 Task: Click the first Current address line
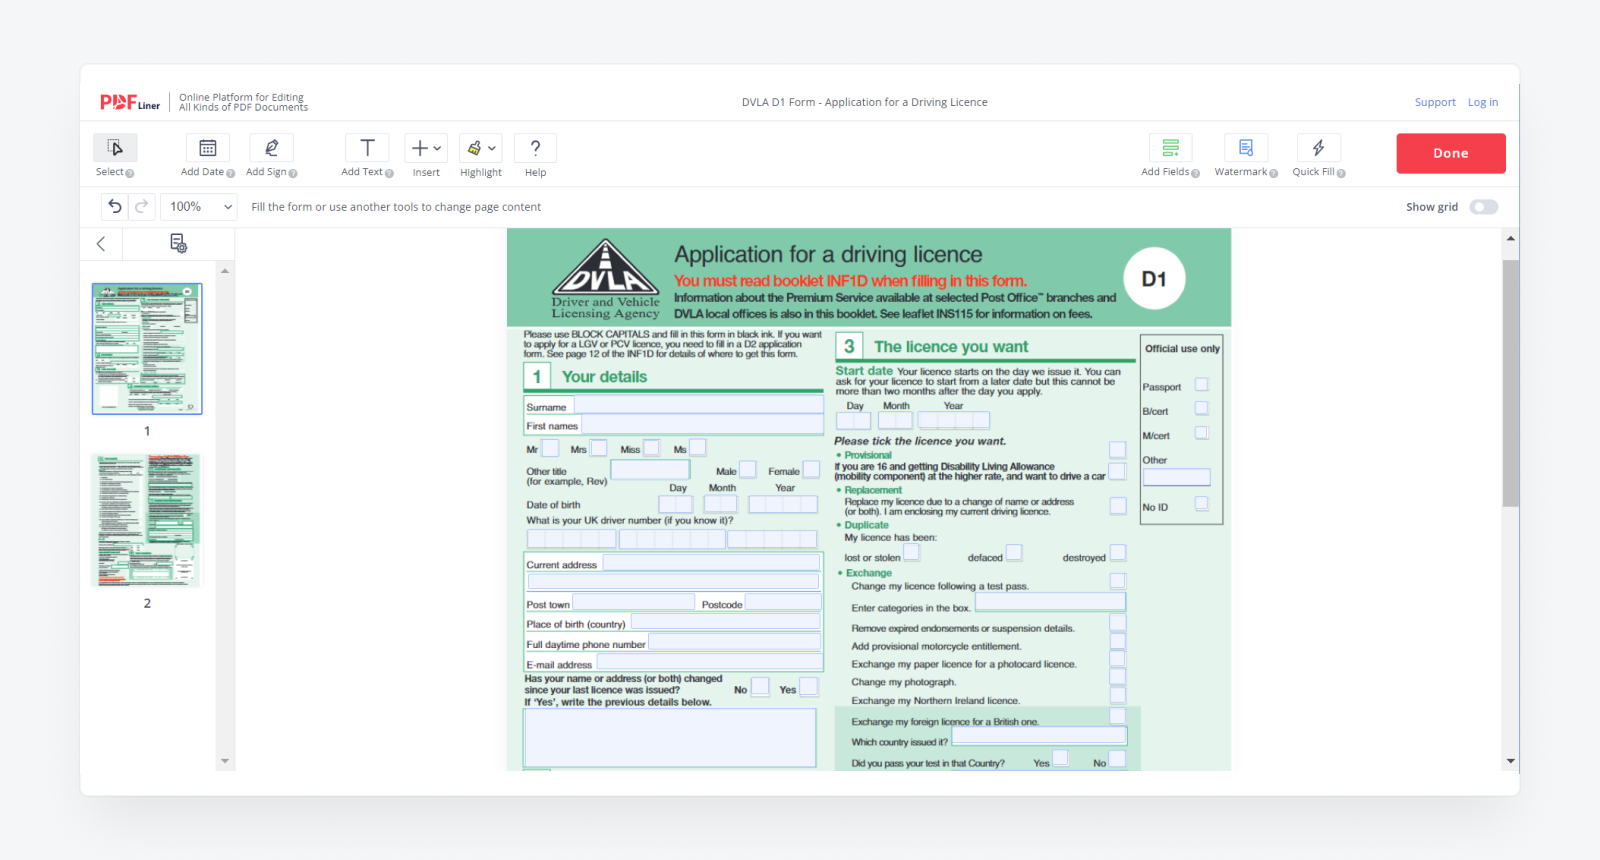pos(711,563)
